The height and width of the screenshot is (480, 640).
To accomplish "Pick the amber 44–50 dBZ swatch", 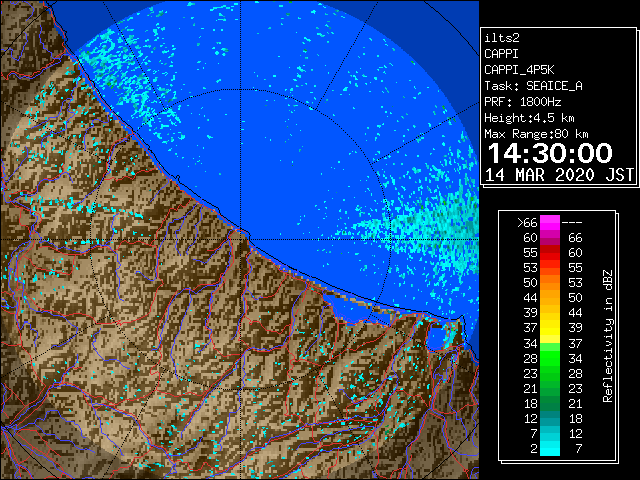I will click(550, 298).
